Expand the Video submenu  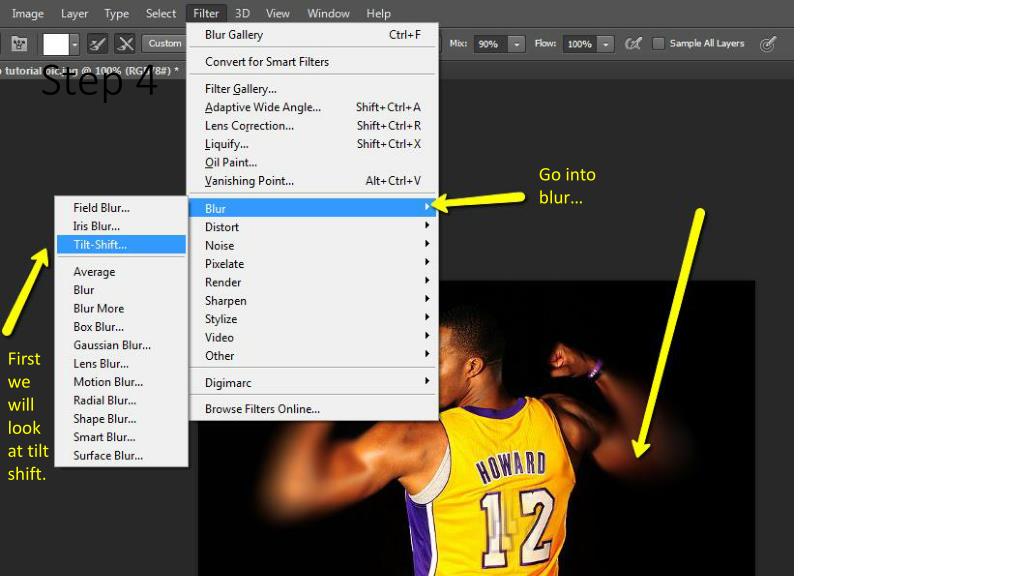313,337
